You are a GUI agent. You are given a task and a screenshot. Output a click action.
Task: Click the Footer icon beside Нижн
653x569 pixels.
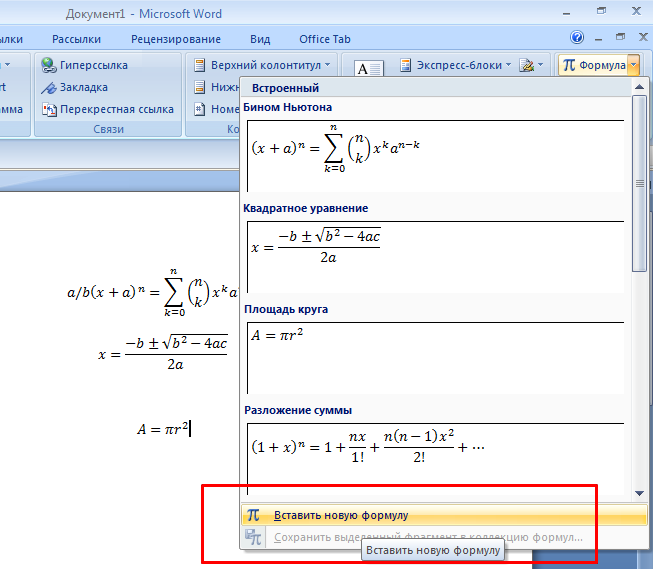pyautogui.click(x=200, y=87)
